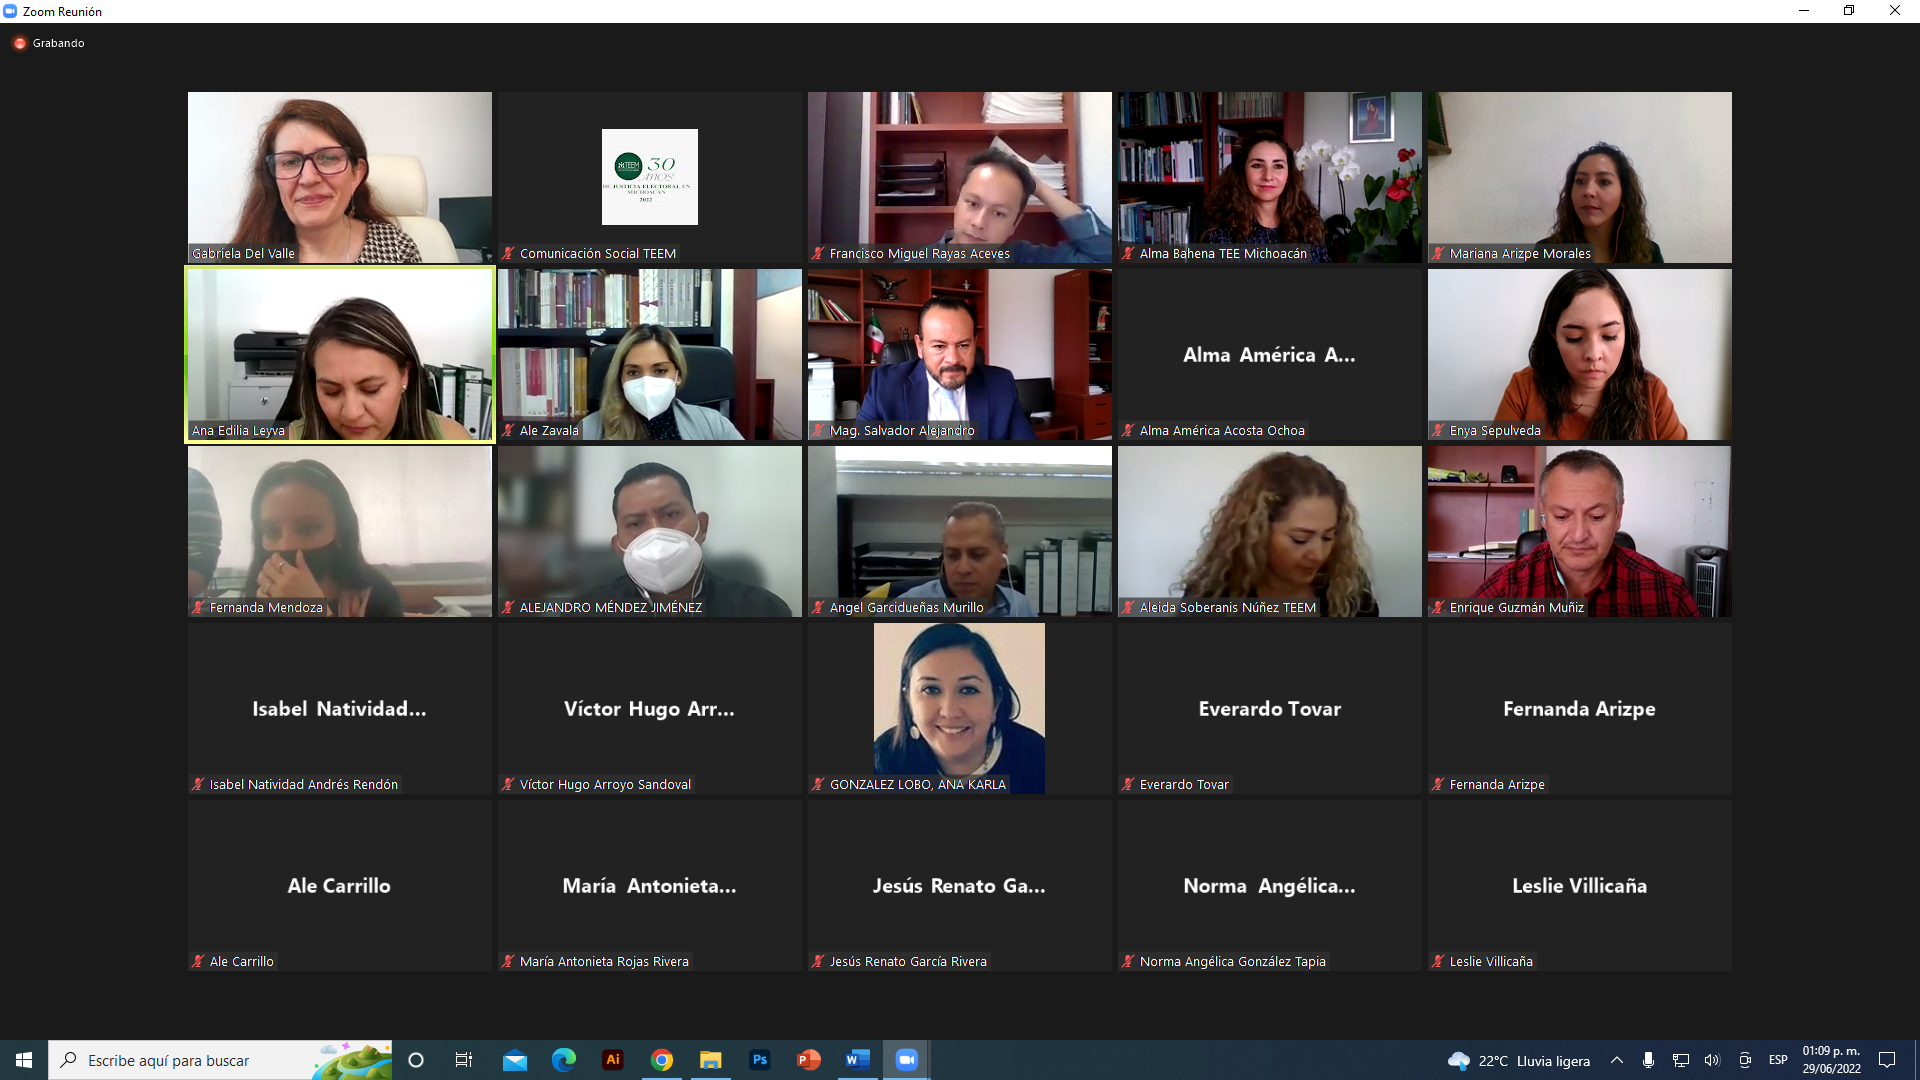Expand hidden system tray icons chevron
This screenshot has height=1080, width=1920.
[1616, 1060]
